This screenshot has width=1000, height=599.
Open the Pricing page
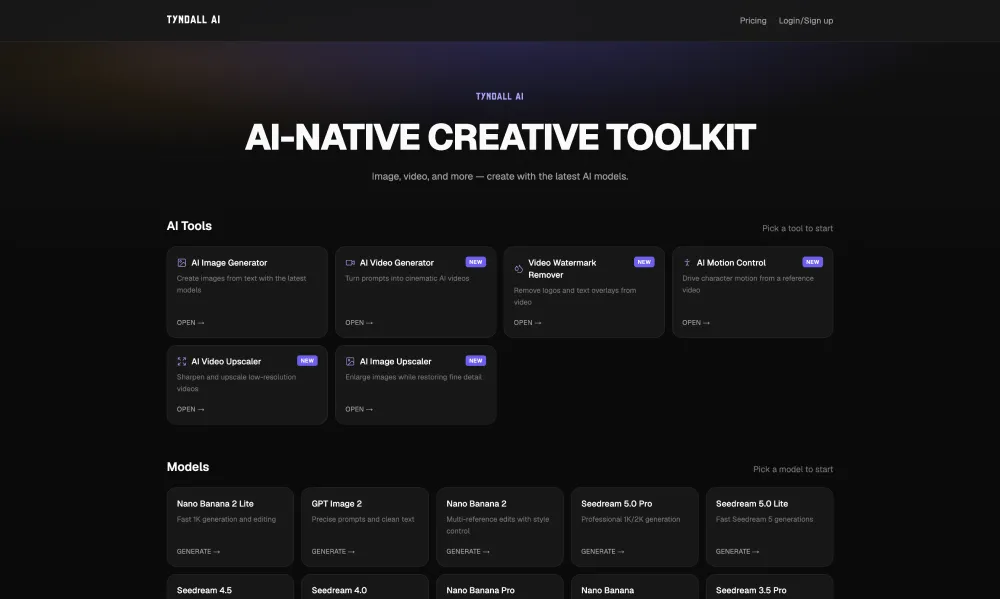click(x=753, y=20)
